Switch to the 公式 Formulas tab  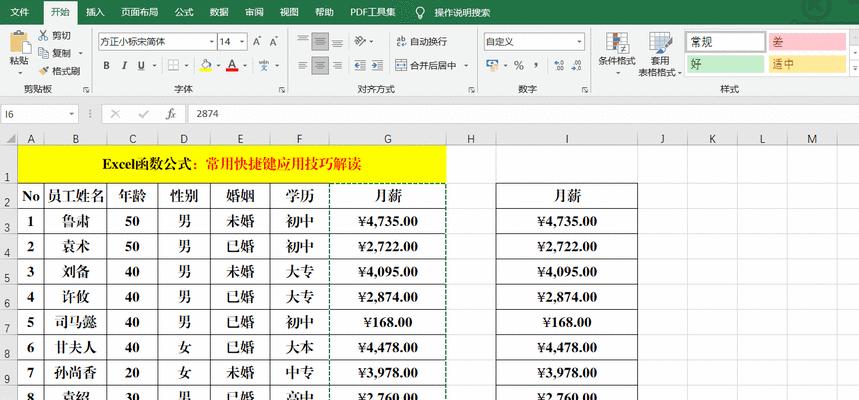[x=184, y=12]
